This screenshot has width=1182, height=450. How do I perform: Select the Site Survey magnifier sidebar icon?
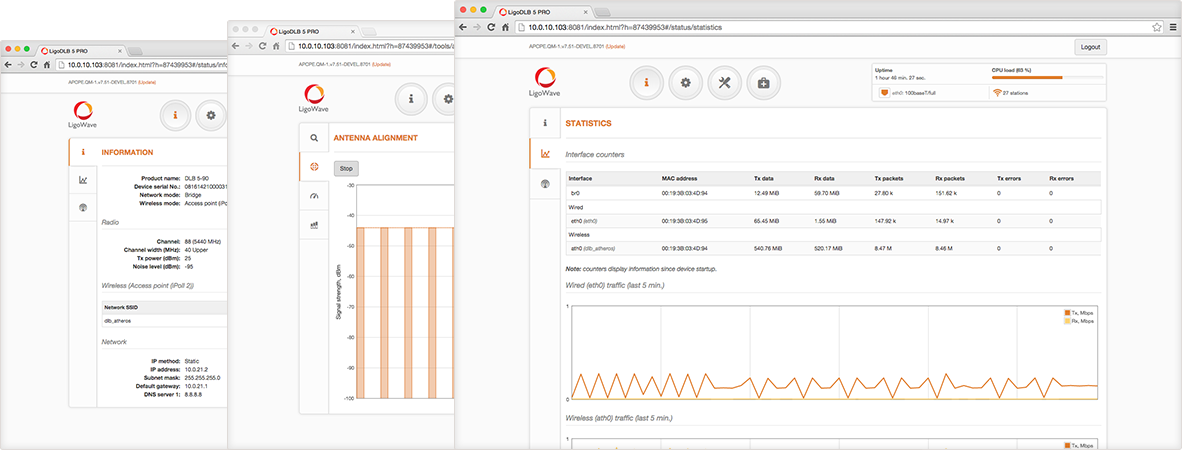(314, 138)
